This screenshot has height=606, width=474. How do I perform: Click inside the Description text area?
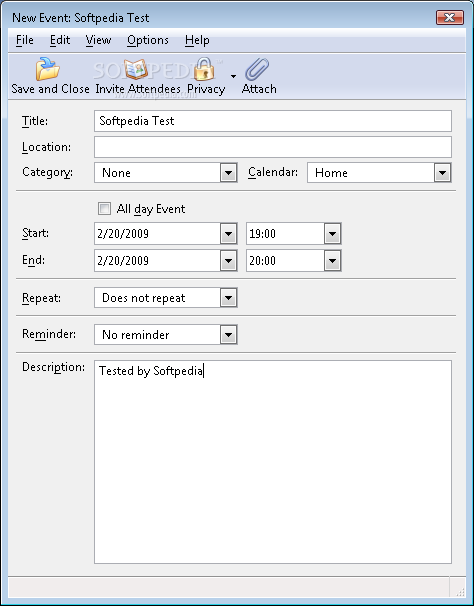[273, 462]
